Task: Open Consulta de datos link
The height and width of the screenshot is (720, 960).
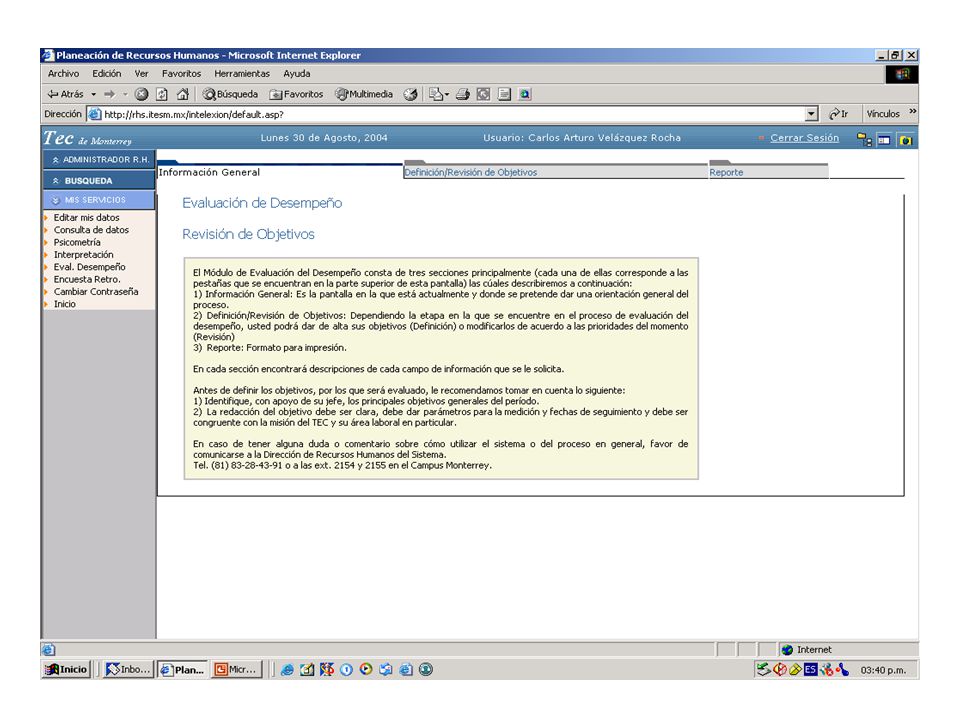Action: (91, 230)
